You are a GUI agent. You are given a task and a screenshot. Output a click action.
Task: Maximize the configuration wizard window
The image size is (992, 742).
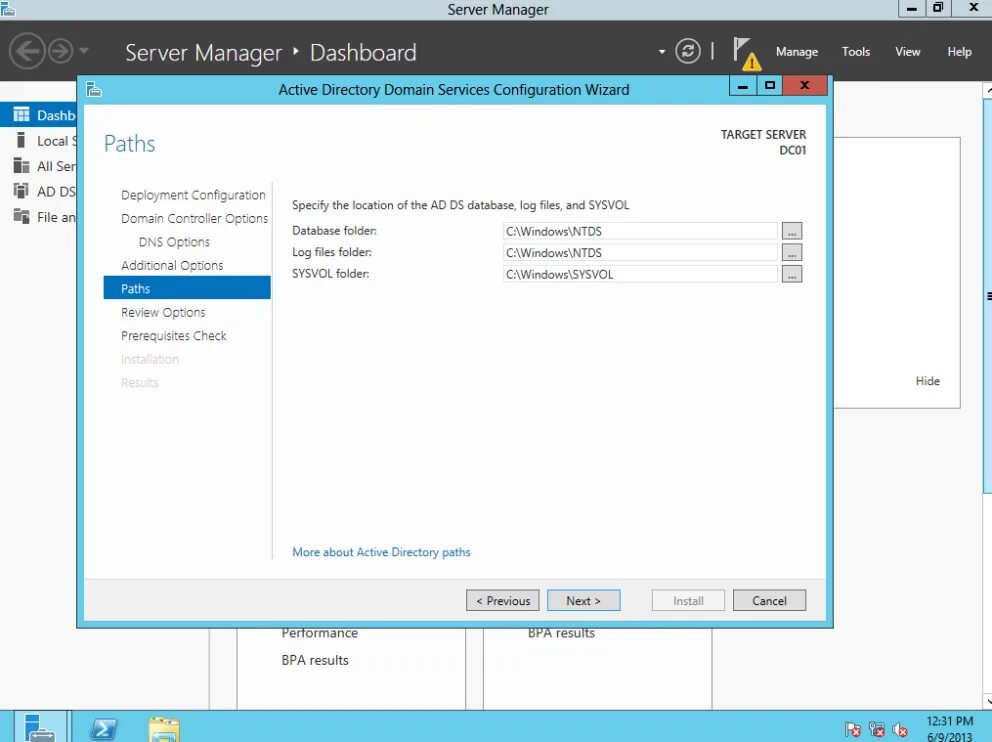[769, 85]
